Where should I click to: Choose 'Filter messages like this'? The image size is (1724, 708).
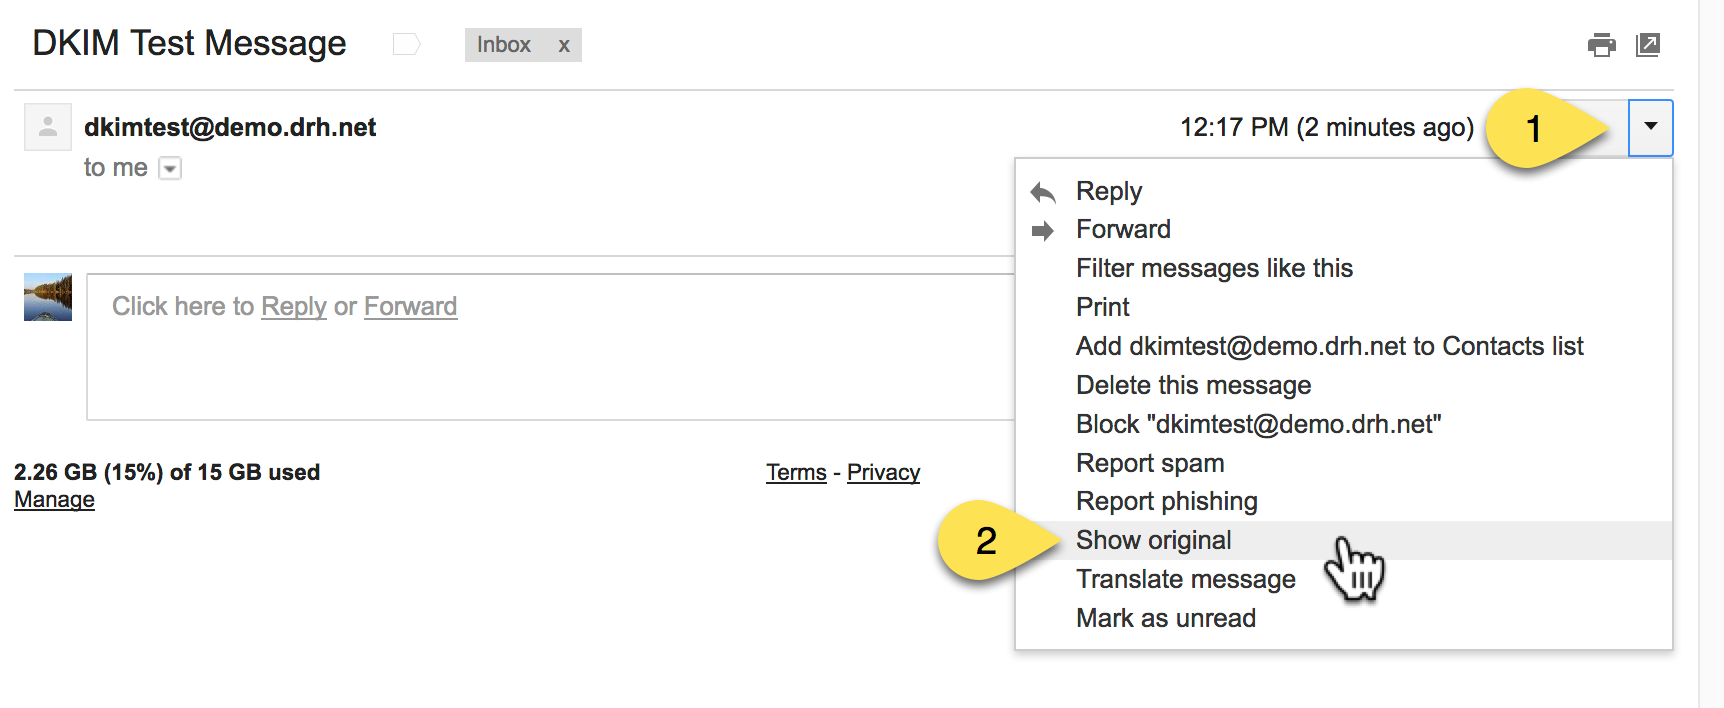click(1214, 268)
